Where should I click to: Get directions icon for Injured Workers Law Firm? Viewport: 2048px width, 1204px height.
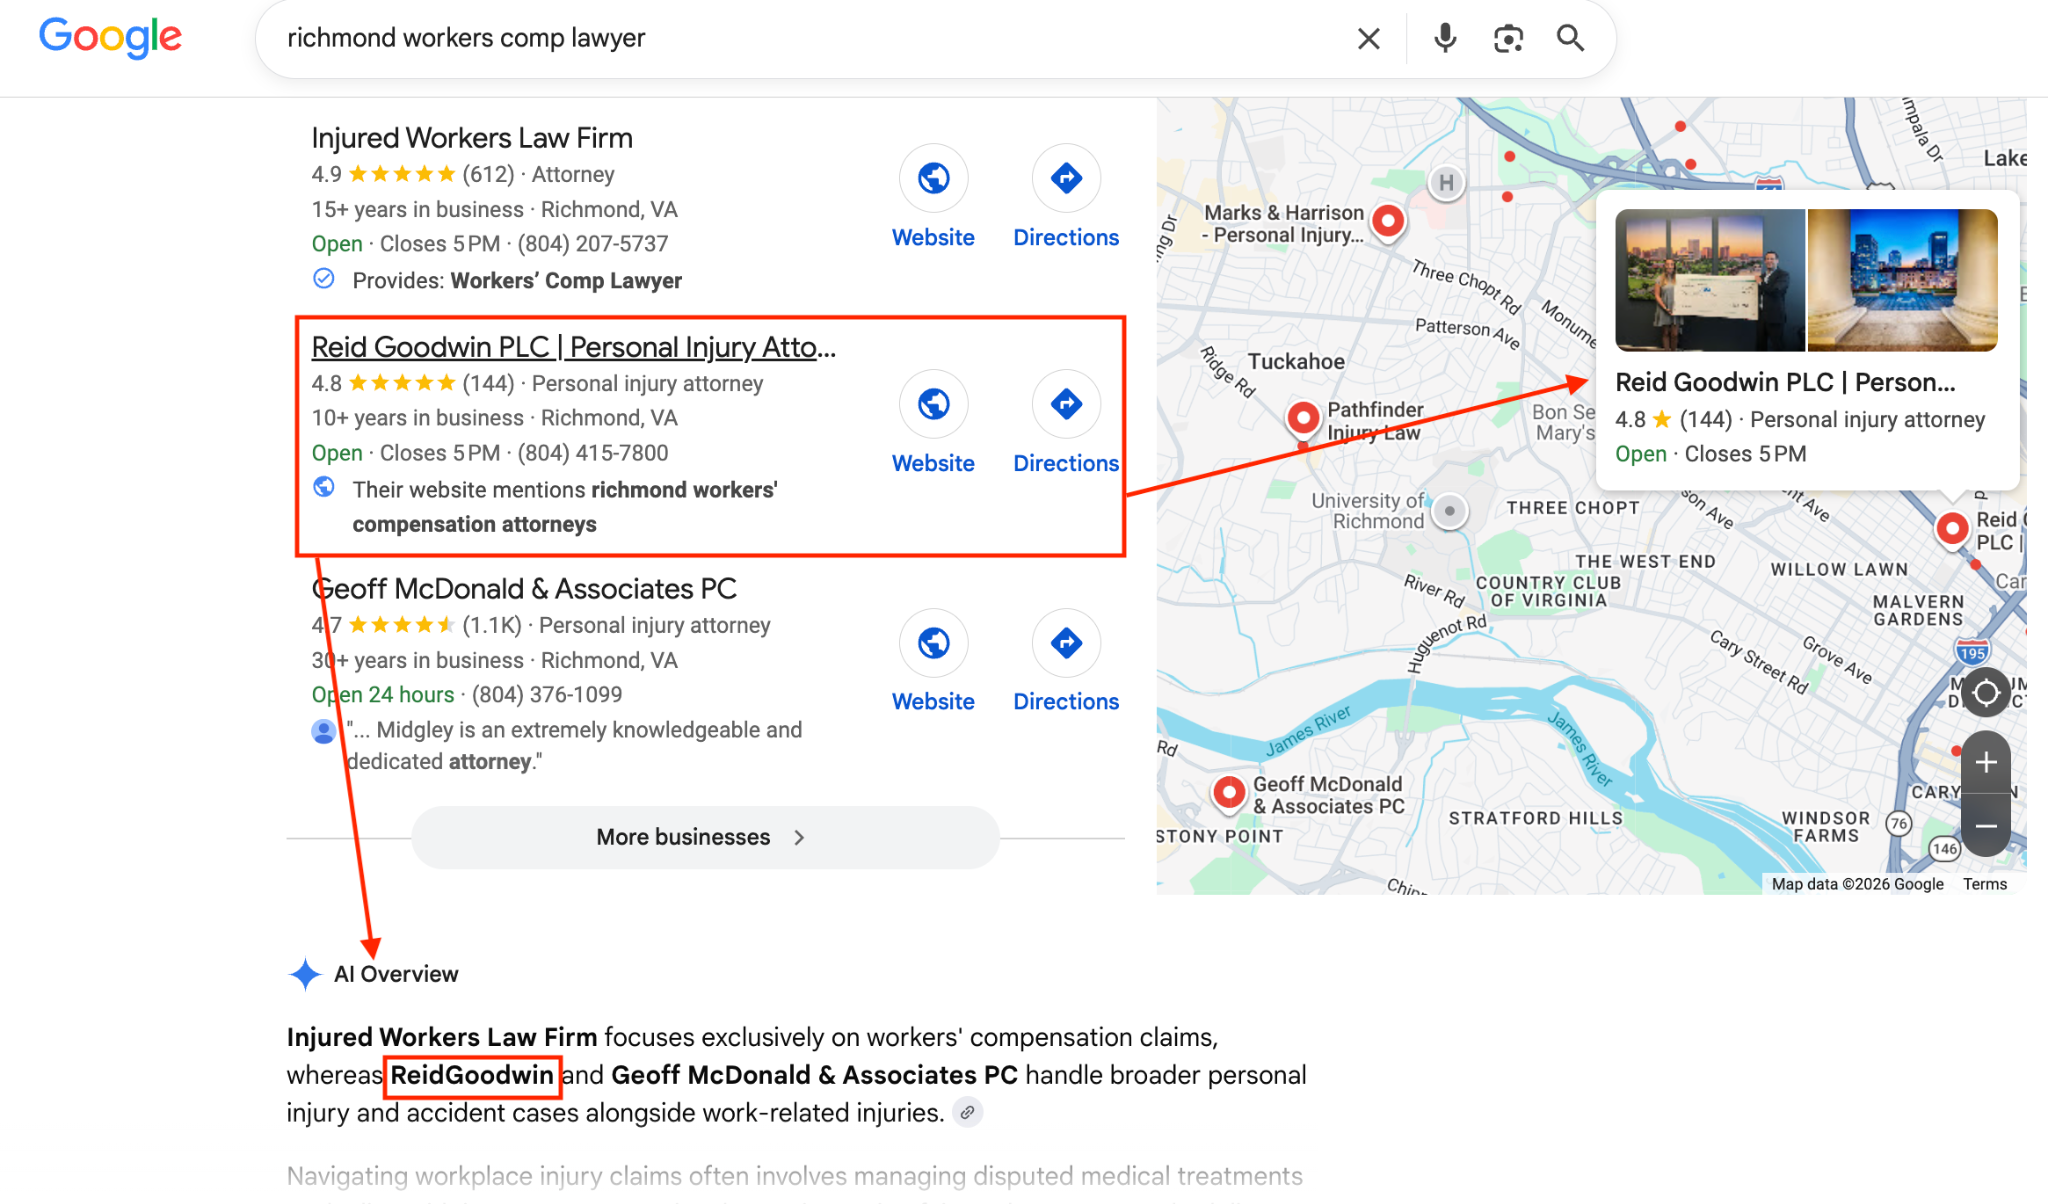[x=1066, y=178]
